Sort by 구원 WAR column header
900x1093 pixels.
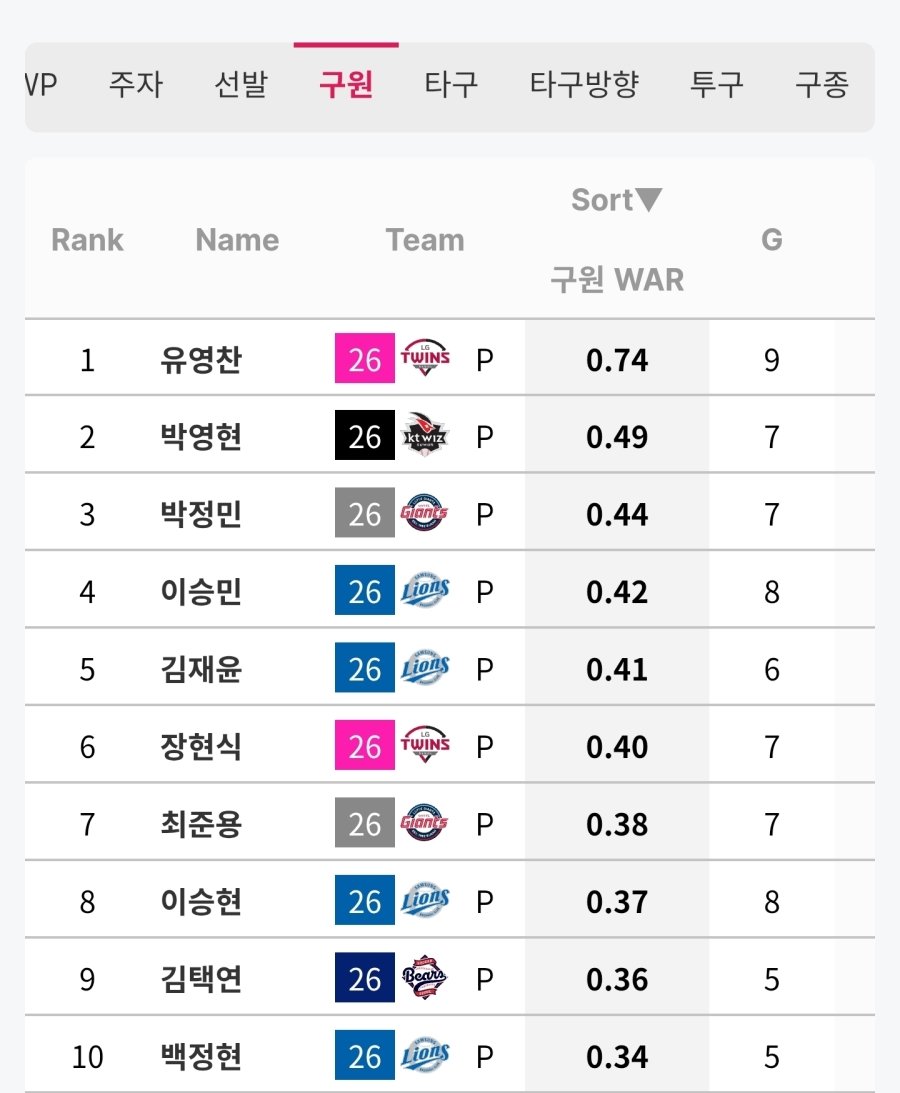click(617, 280)
